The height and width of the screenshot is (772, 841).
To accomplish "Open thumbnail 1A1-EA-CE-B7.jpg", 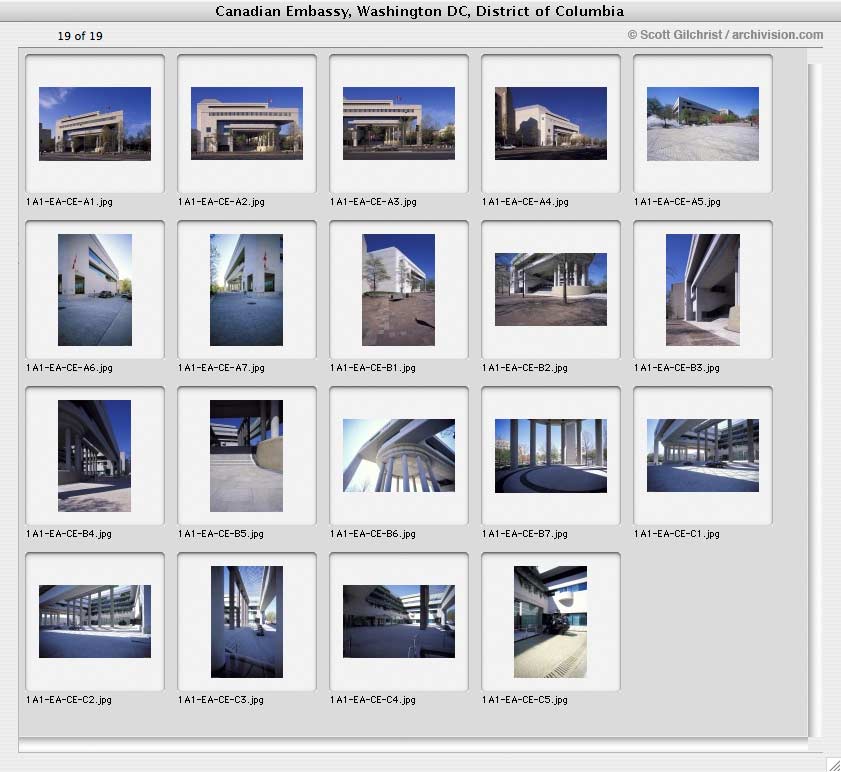I will pos(551,456).
